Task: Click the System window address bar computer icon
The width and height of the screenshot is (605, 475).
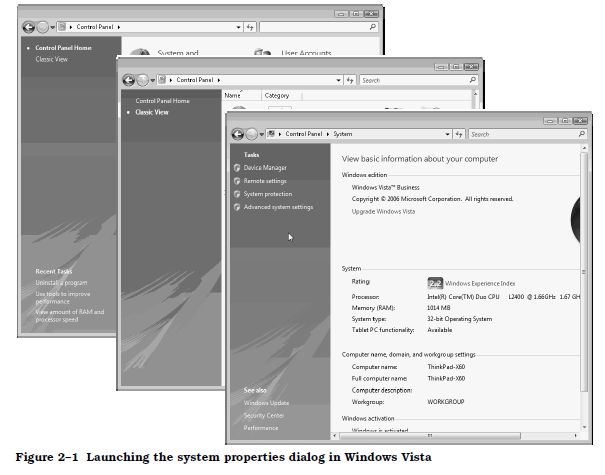Action: point(271,134)
